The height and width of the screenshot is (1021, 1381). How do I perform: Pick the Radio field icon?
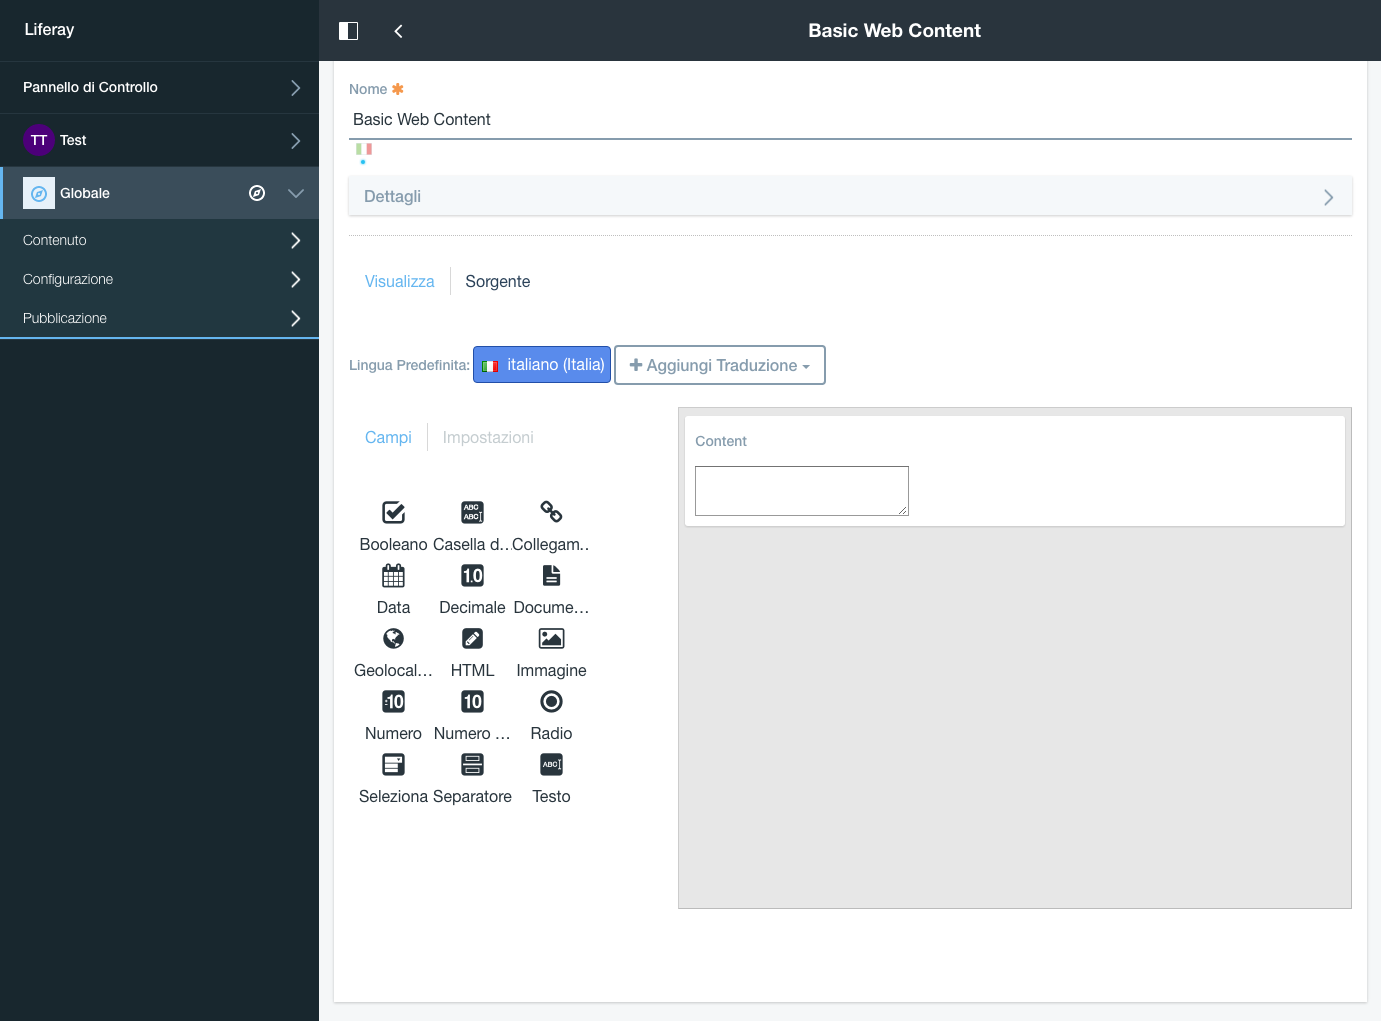pos(551,701)
